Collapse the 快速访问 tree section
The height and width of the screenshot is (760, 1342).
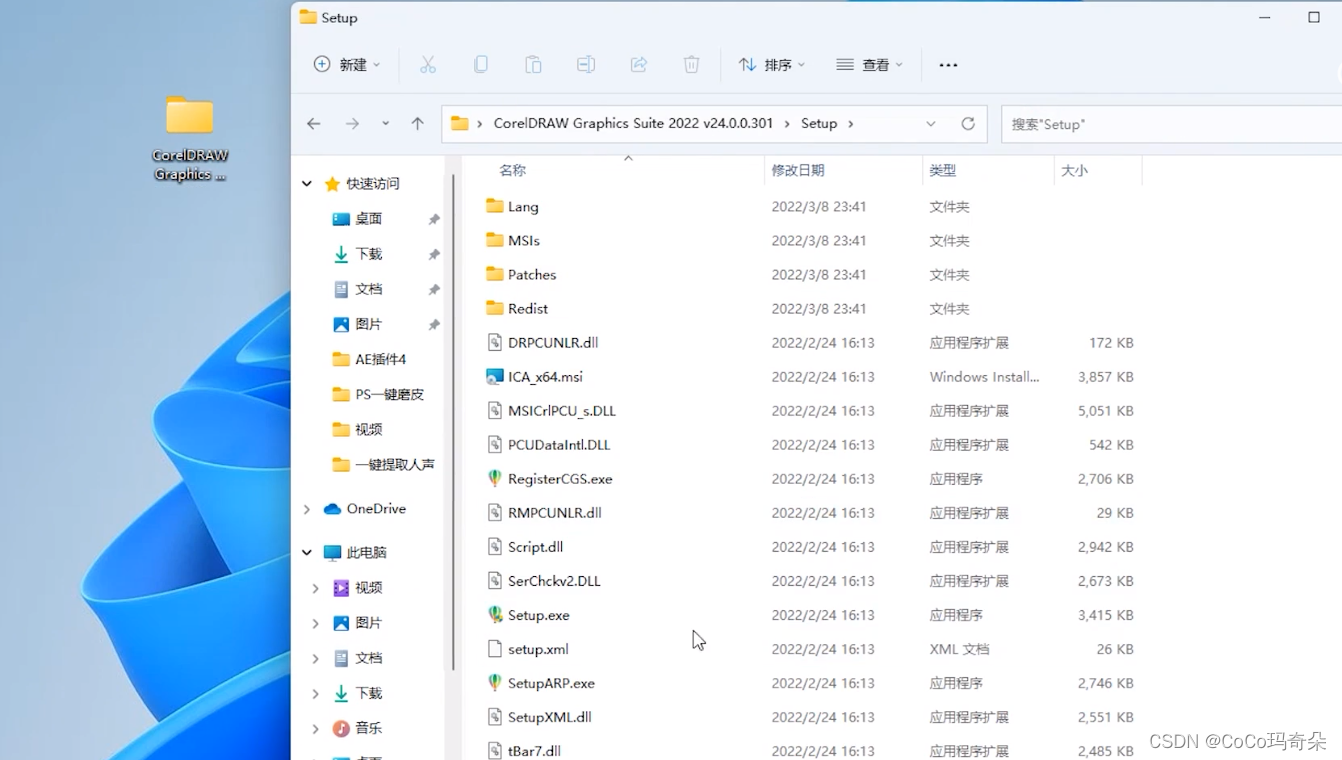[x=307, y=184]
